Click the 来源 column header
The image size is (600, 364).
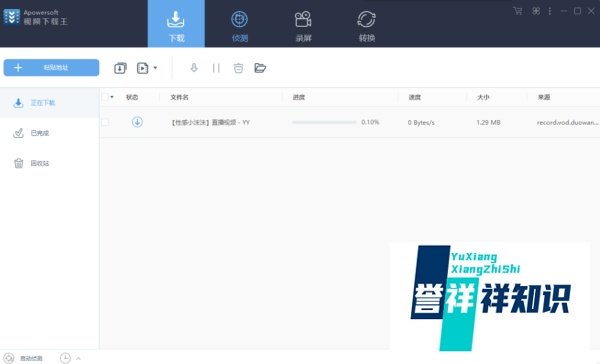tap(544, 97)
